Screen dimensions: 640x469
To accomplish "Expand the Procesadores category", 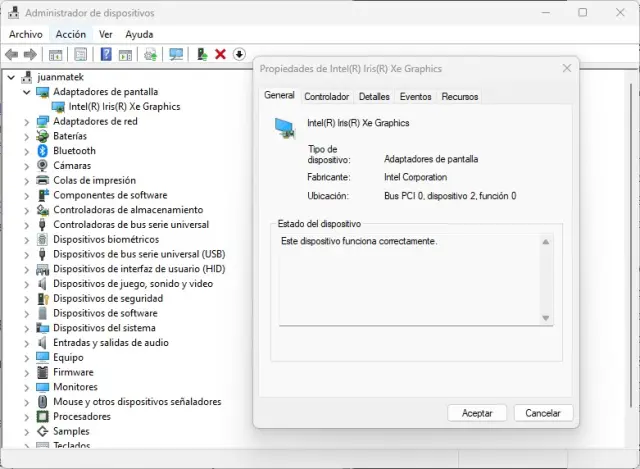I will (x=27, y=416).
